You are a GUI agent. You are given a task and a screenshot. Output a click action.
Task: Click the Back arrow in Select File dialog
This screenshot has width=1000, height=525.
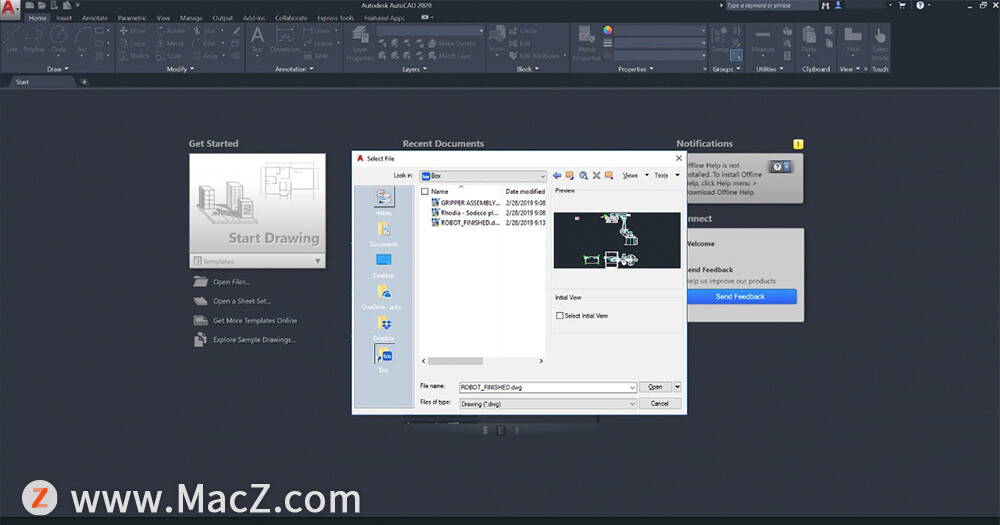pos(557,175)
